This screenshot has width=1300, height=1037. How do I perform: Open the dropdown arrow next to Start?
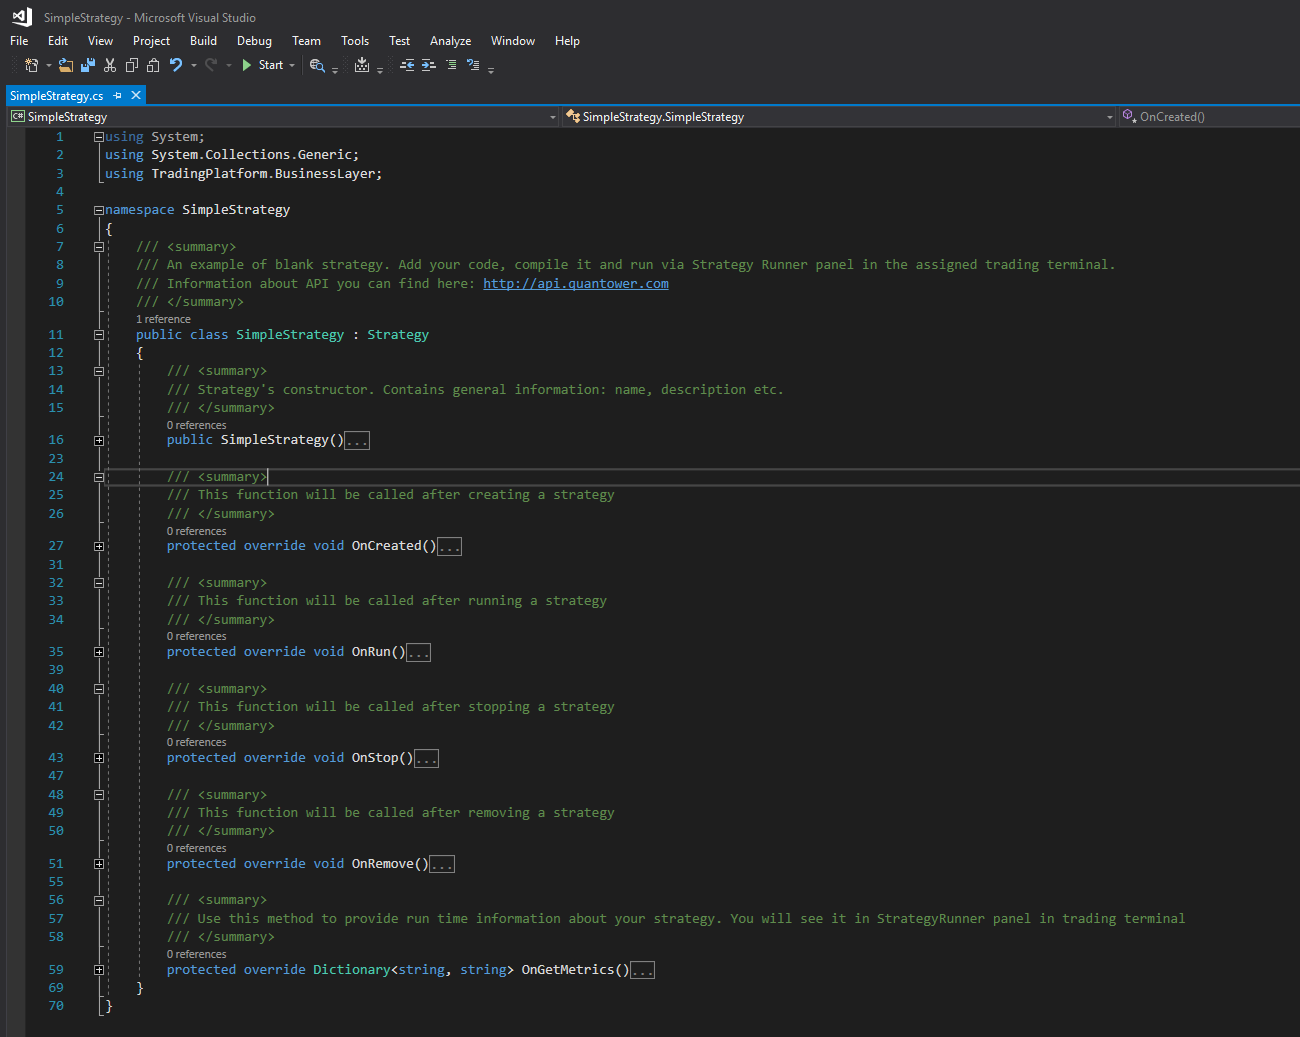(292, 65)
